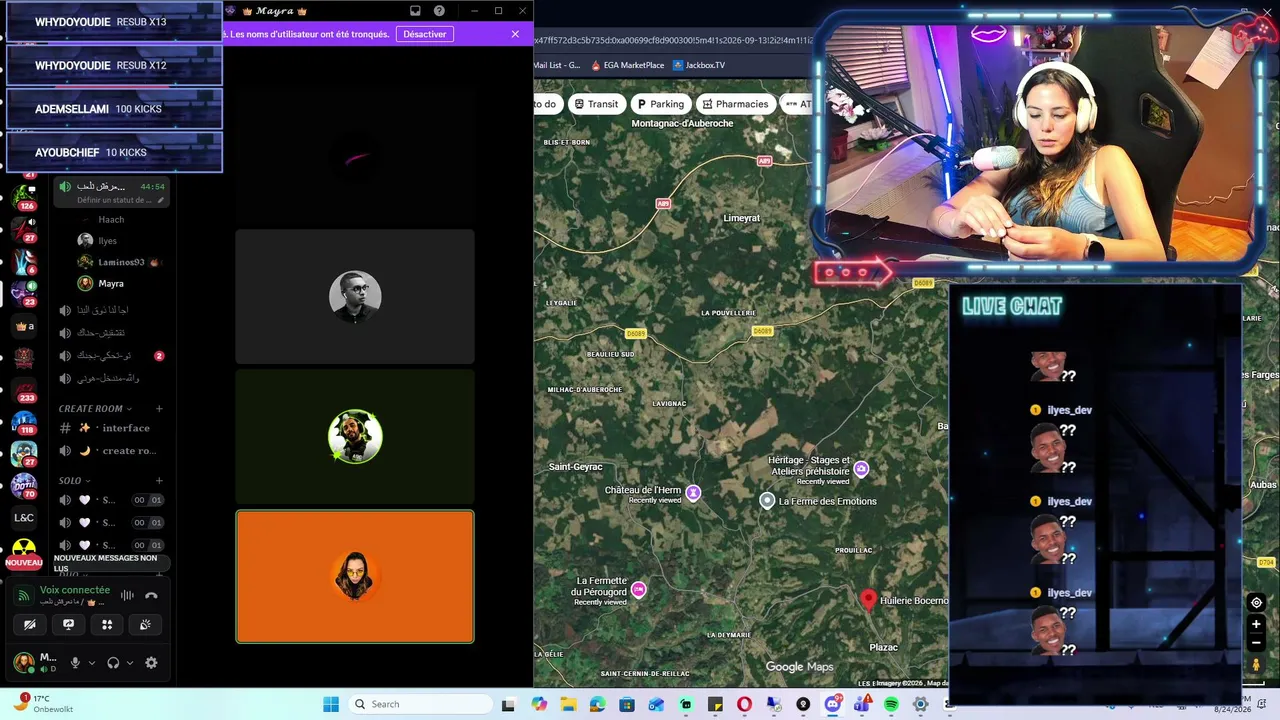Open the activities launcher button
The height and width of the screenshot is (720, 1280).
[107, 624]
